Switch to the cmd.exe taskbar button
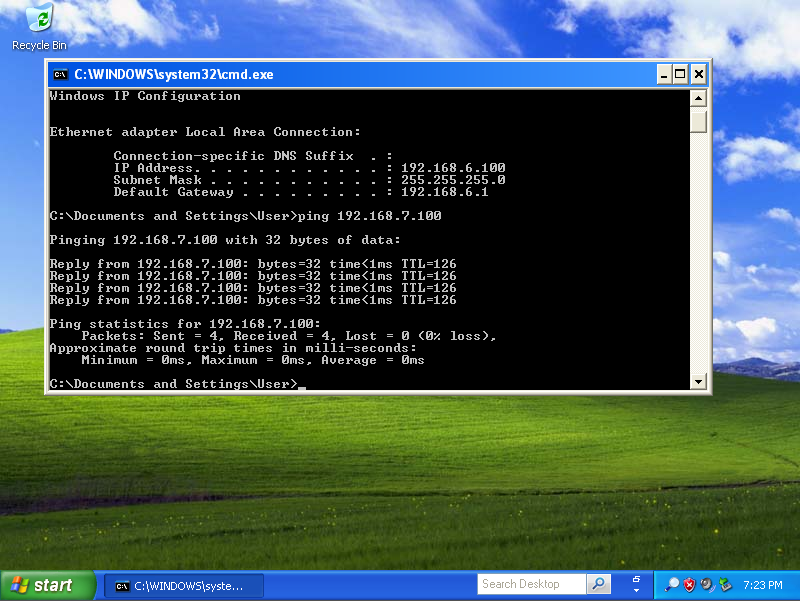800x601 pixels. pyautogui.click(x=184, y=586)
